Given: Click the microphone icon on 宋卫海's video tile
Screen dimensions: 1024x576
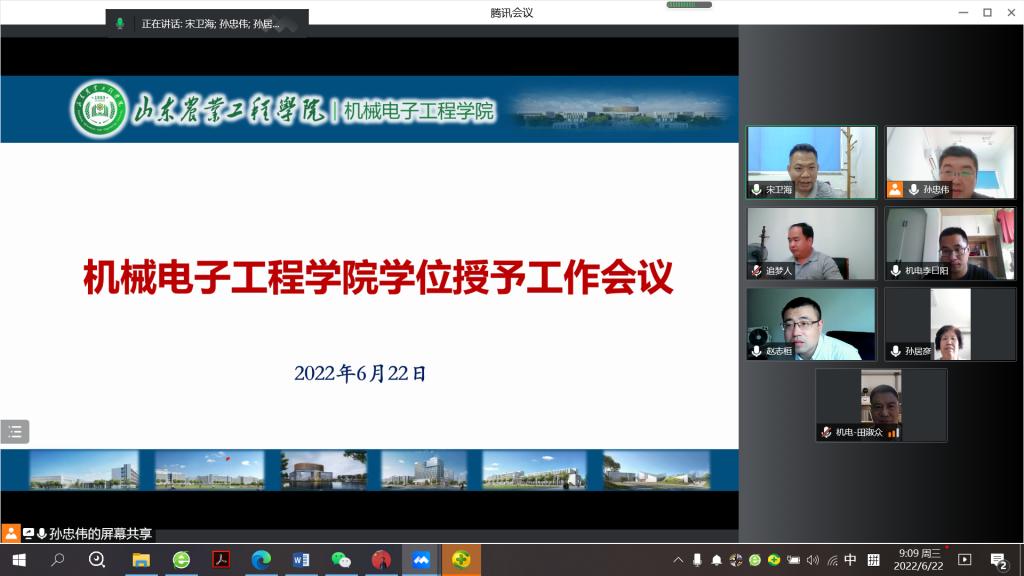Looking at the screenshot, I should point(757,189).
